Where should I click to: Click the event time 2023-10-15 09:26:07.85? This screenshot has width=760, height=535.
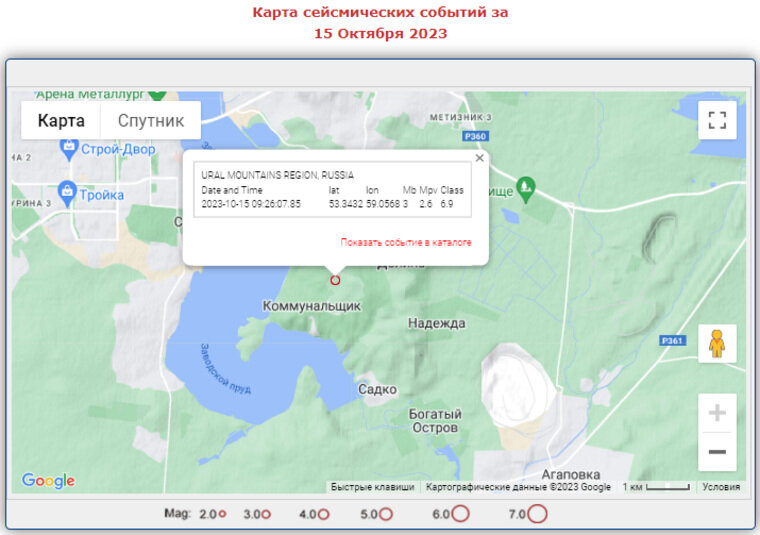[251, 204]
